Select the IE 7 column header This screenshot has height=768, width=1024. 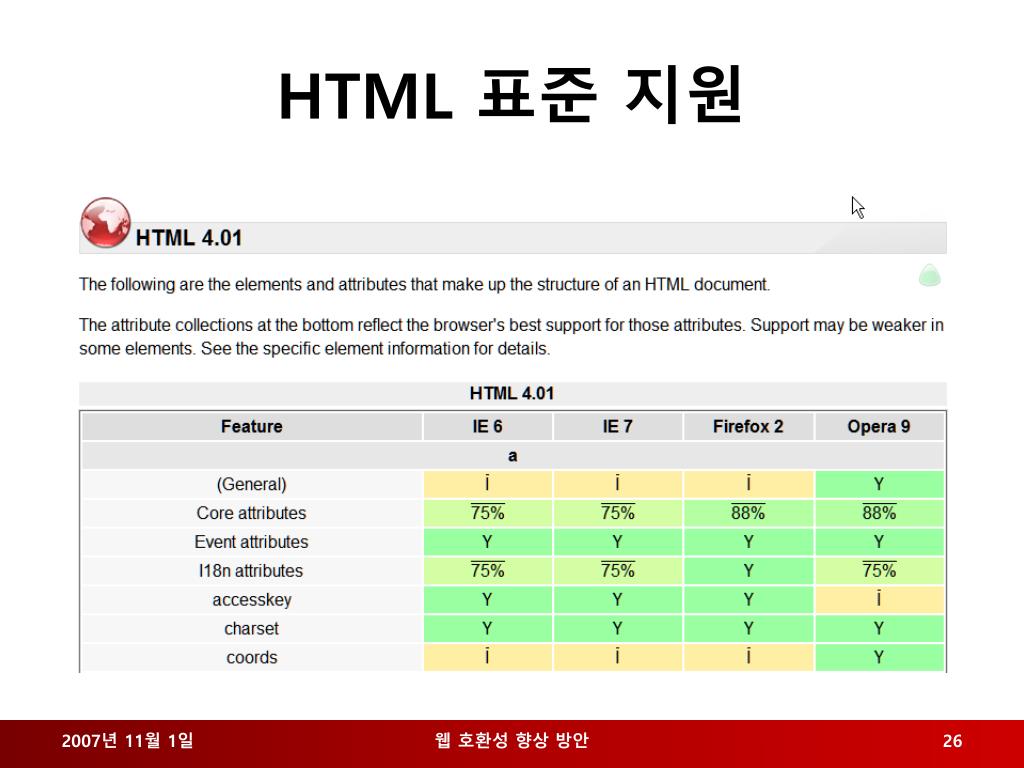[x=617, y=426]
